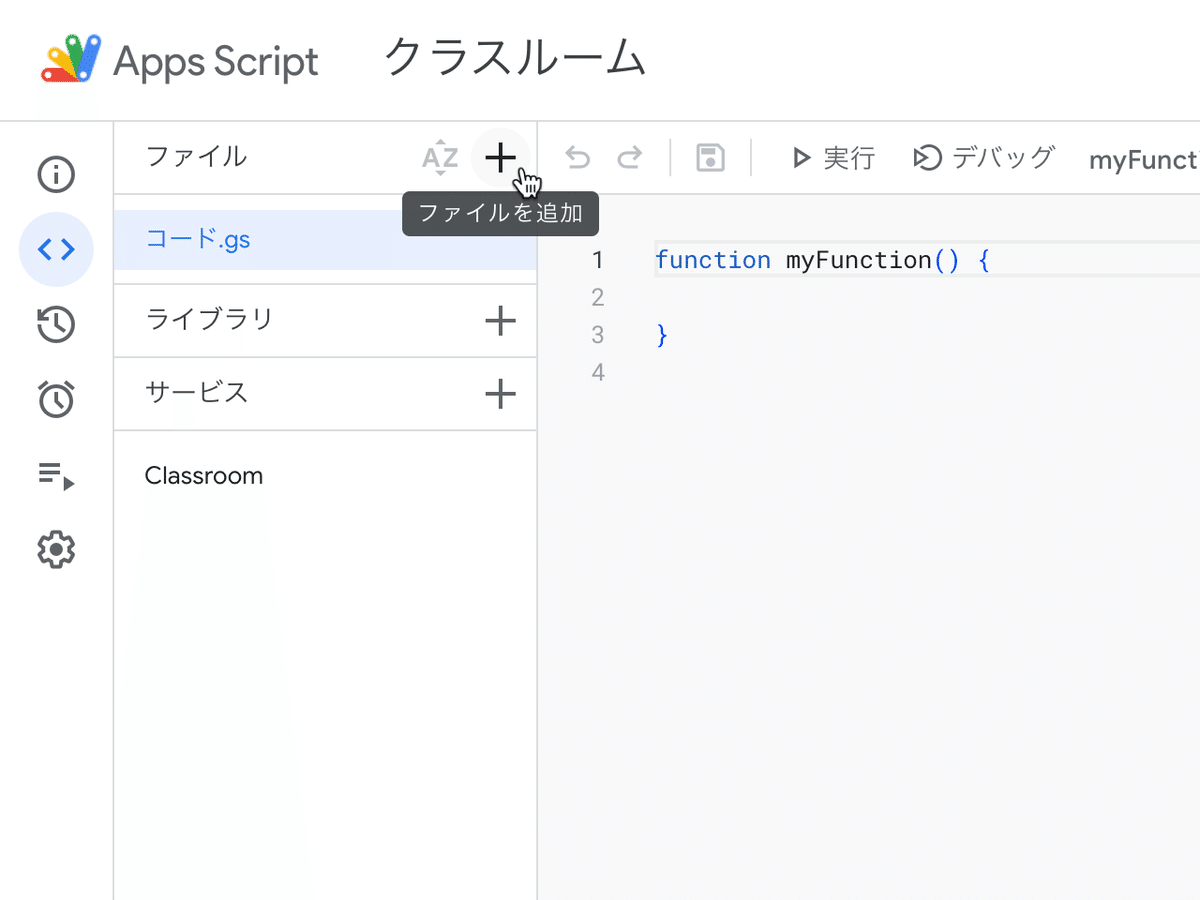Click the Apps Script logo
Viewport: 1200px width, 900px height.
click(x=179, y=60)
